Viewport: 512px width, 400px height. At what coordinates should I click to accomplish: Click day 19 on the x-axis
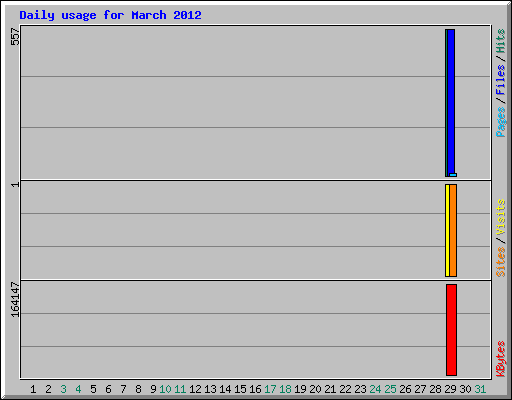300,389
